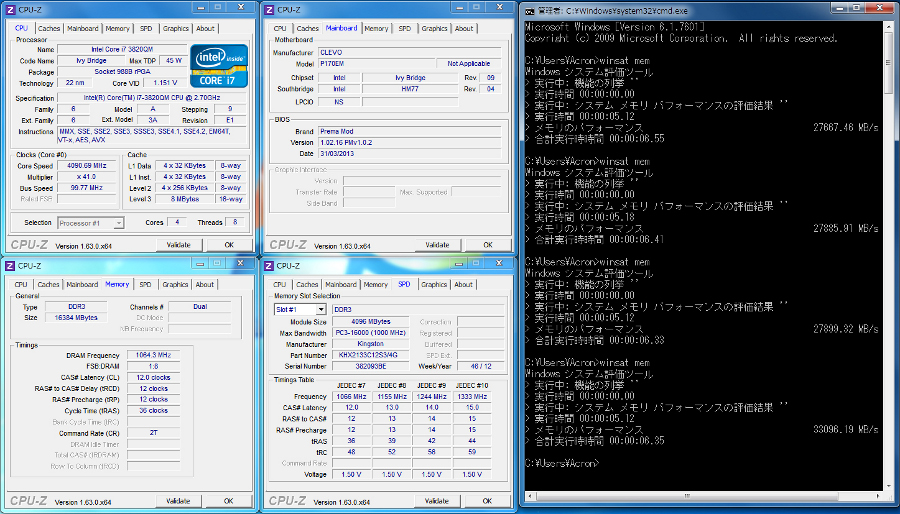Click OK in the SPD window
This screenshot has height=514, width=900.
[x=487, y=501]
